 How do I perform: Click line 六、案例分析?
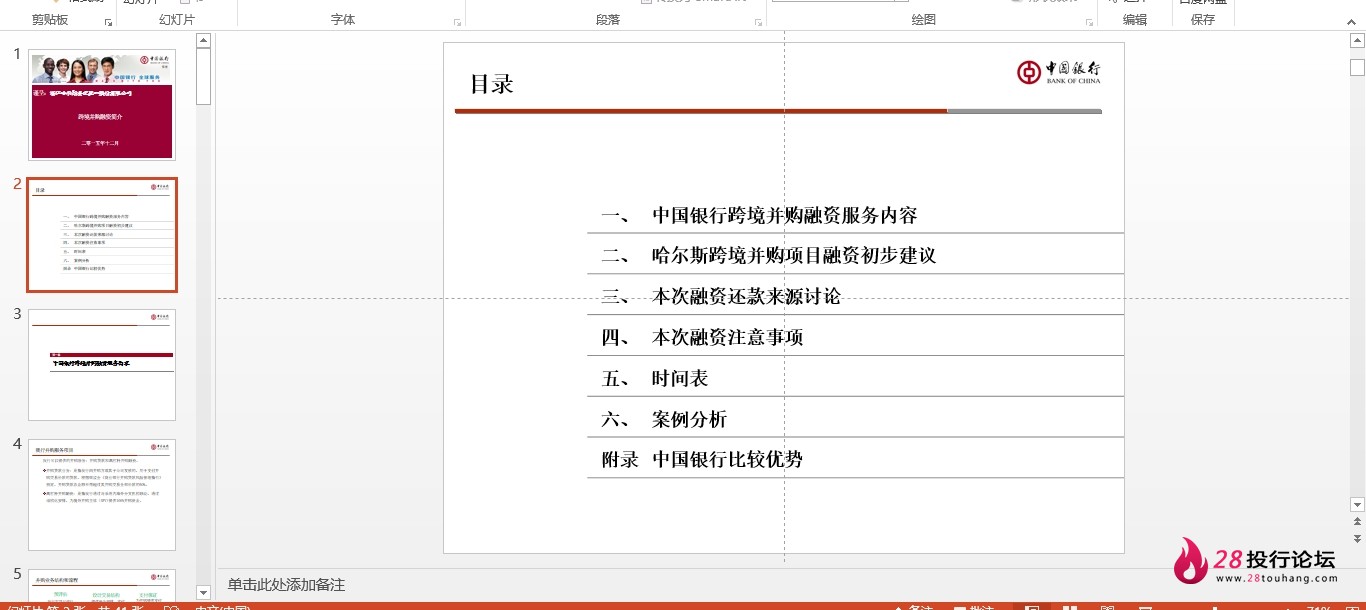pos(664,419)
